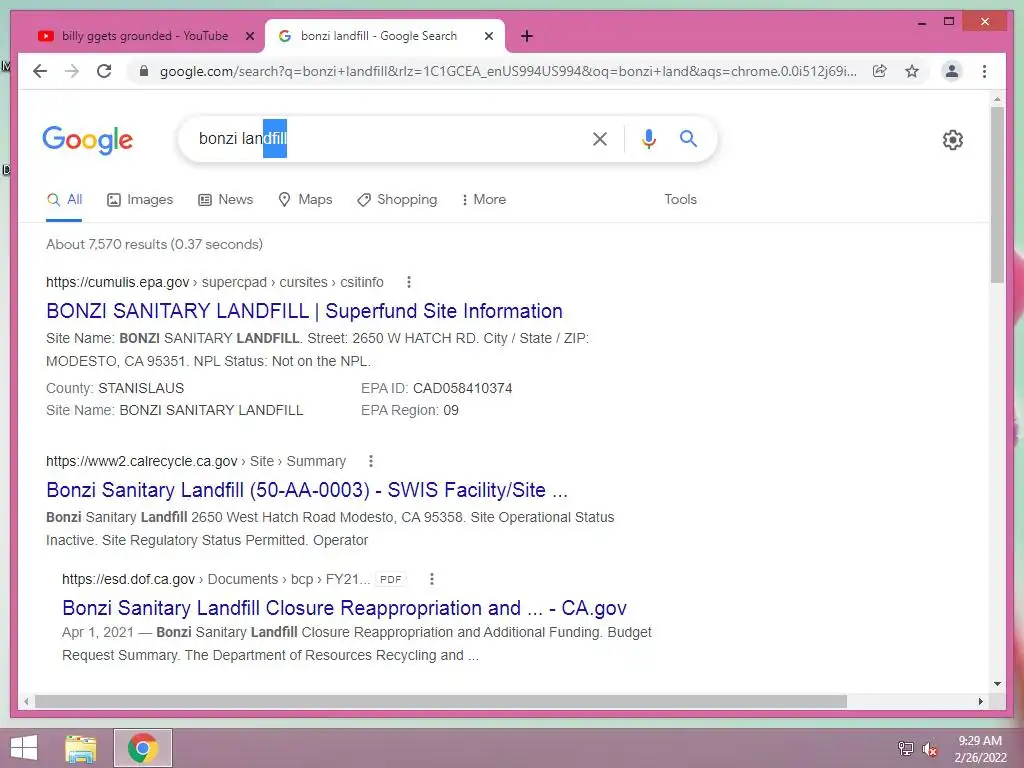Start voice search with microphone
Image resolution: width=1024 pixels, height=768 pixels.
648,138
